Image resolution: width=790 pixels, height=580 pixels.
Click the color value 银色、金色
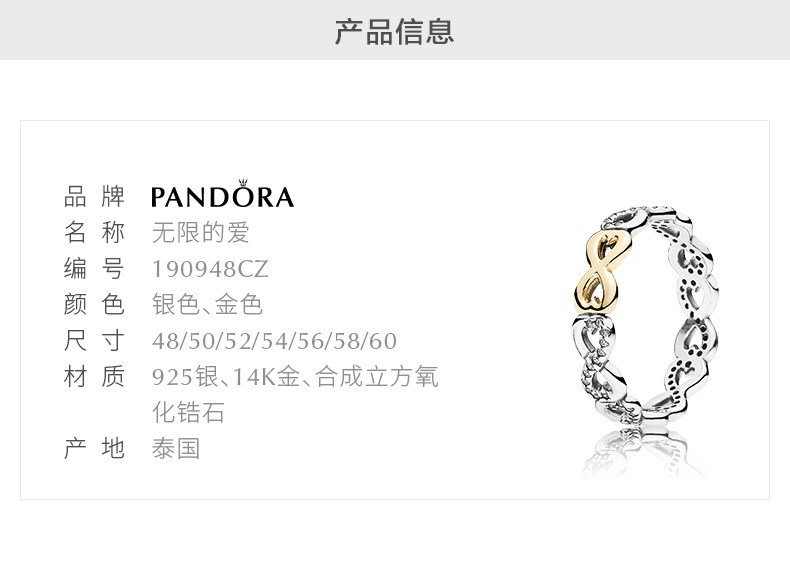207,304
